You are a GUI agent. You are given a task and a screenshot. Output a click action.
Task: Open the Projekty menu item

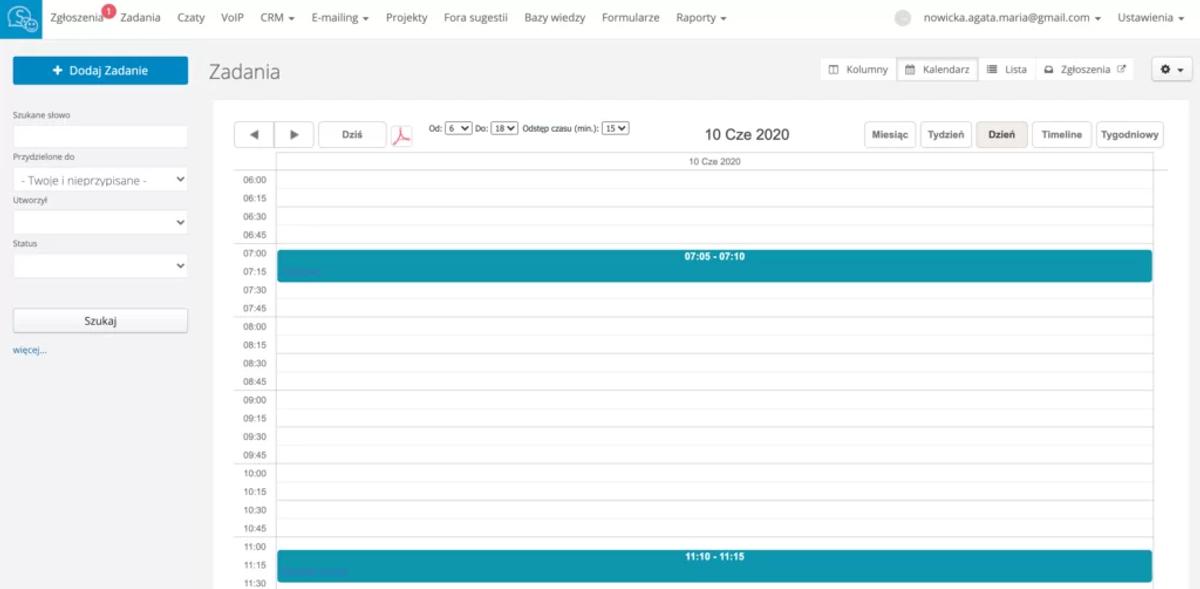tap(406, 18)
